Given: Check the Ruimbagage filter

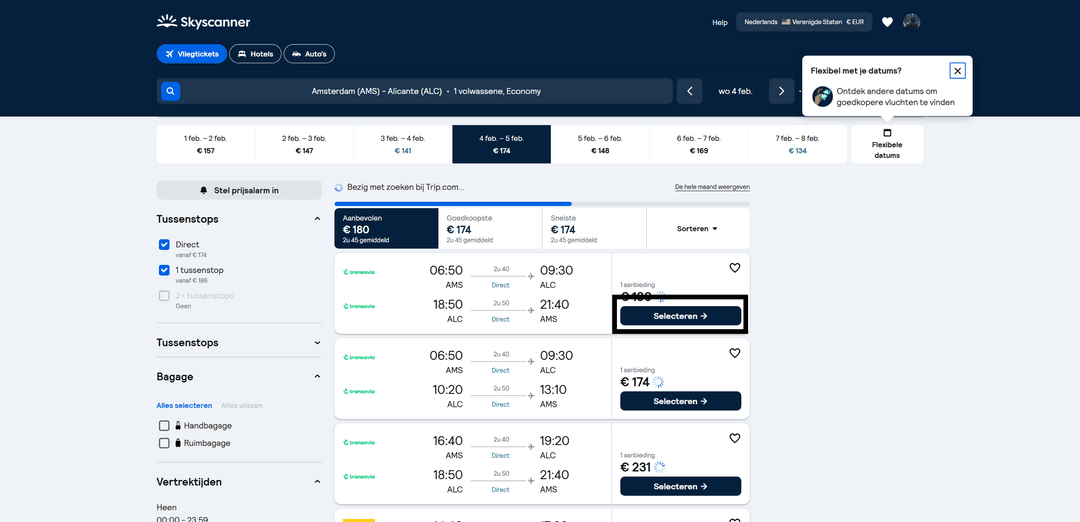Looking at the screenshot, I should coord(164,443).
